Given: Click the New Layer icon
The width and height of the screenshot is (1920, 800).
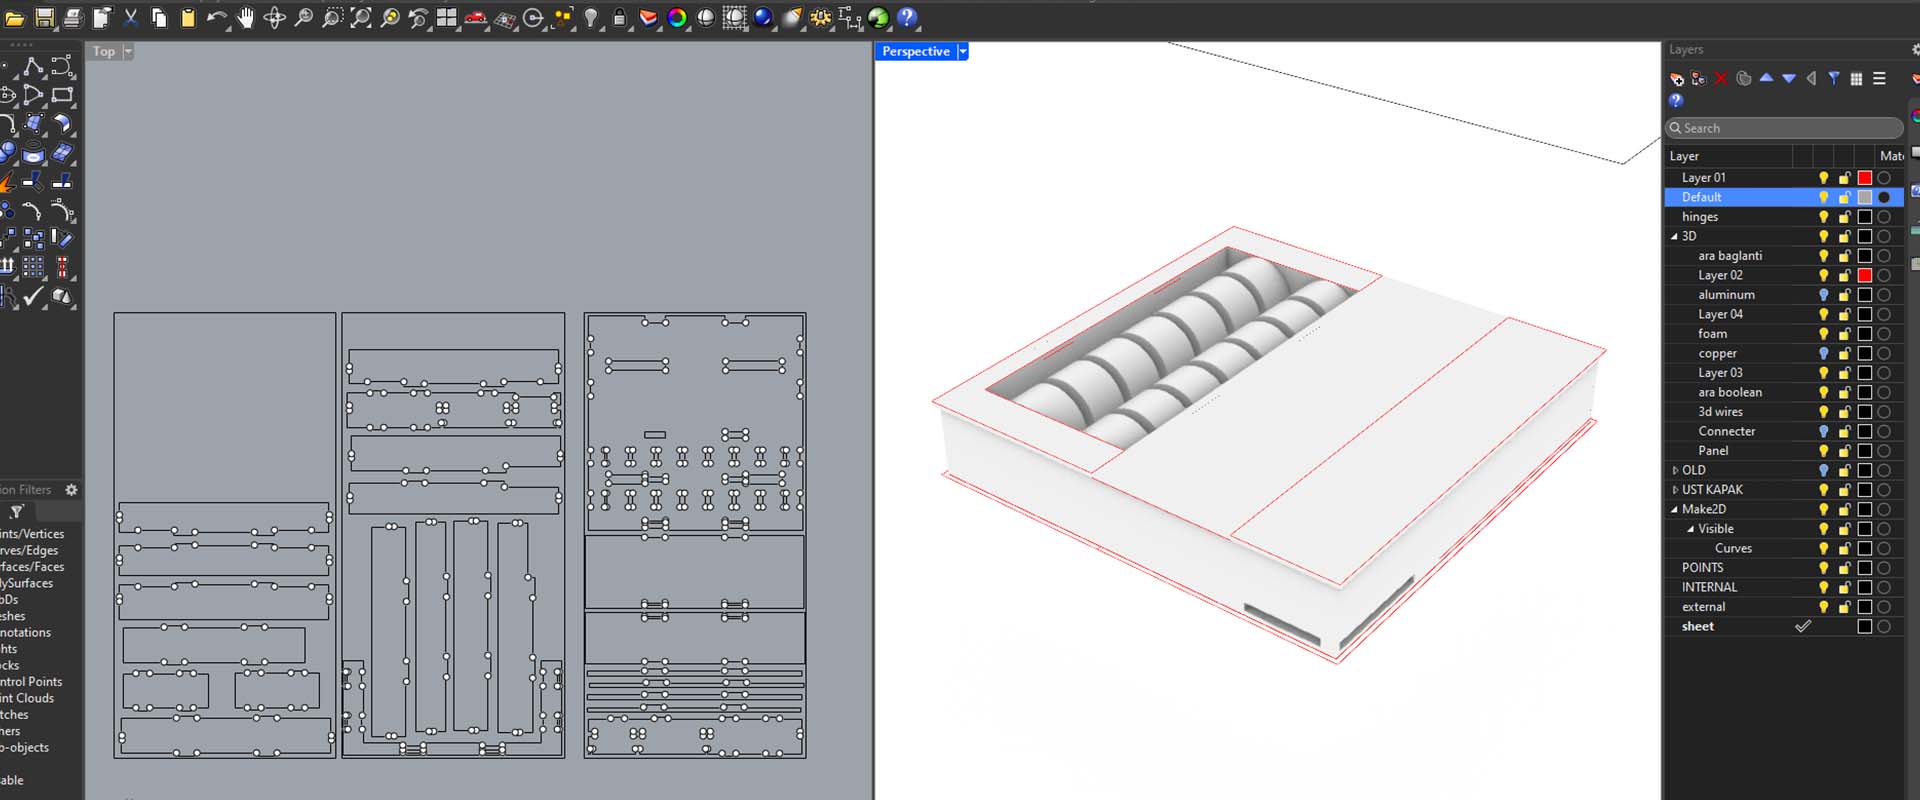Looking at the screenshot, I should click(1677, 79).
